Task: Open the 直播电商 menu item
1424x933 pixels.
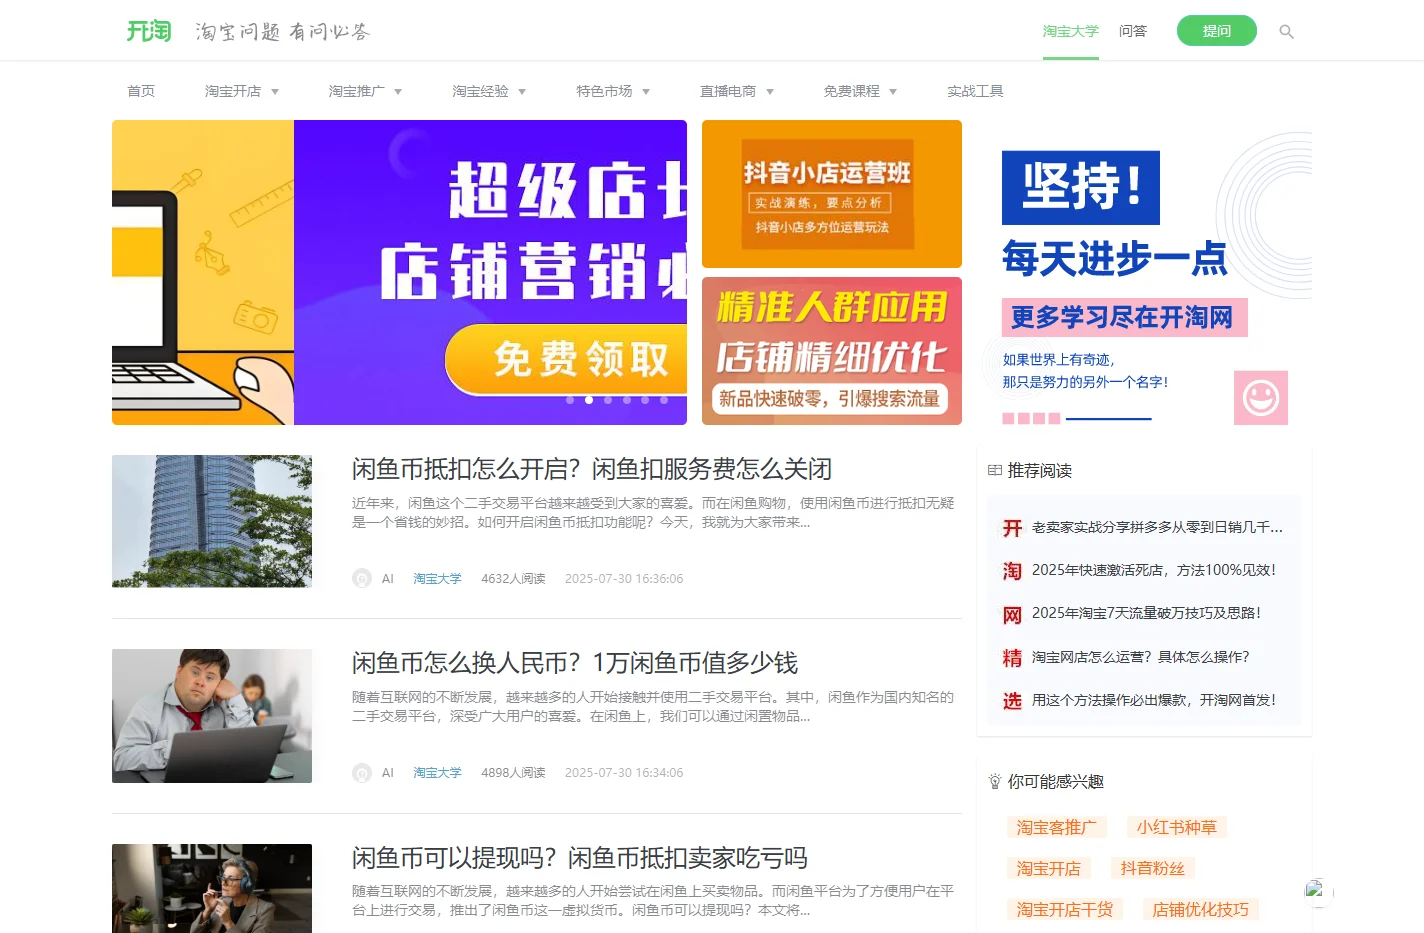Action: point(728,91)
